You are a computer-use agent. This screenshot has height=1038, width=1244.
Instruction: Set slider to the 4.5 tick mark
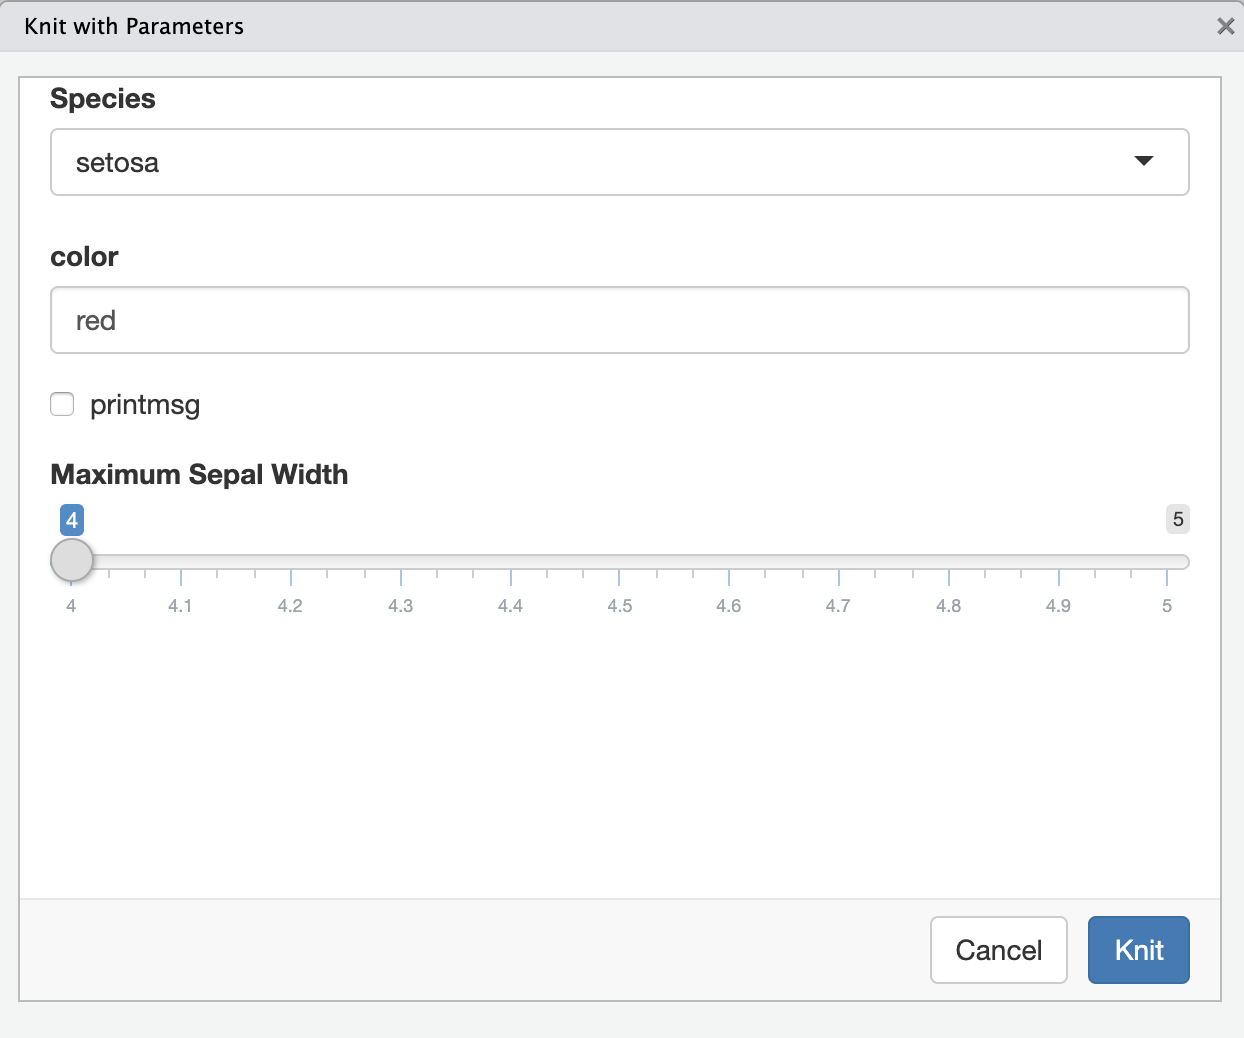tap(619, 577)
